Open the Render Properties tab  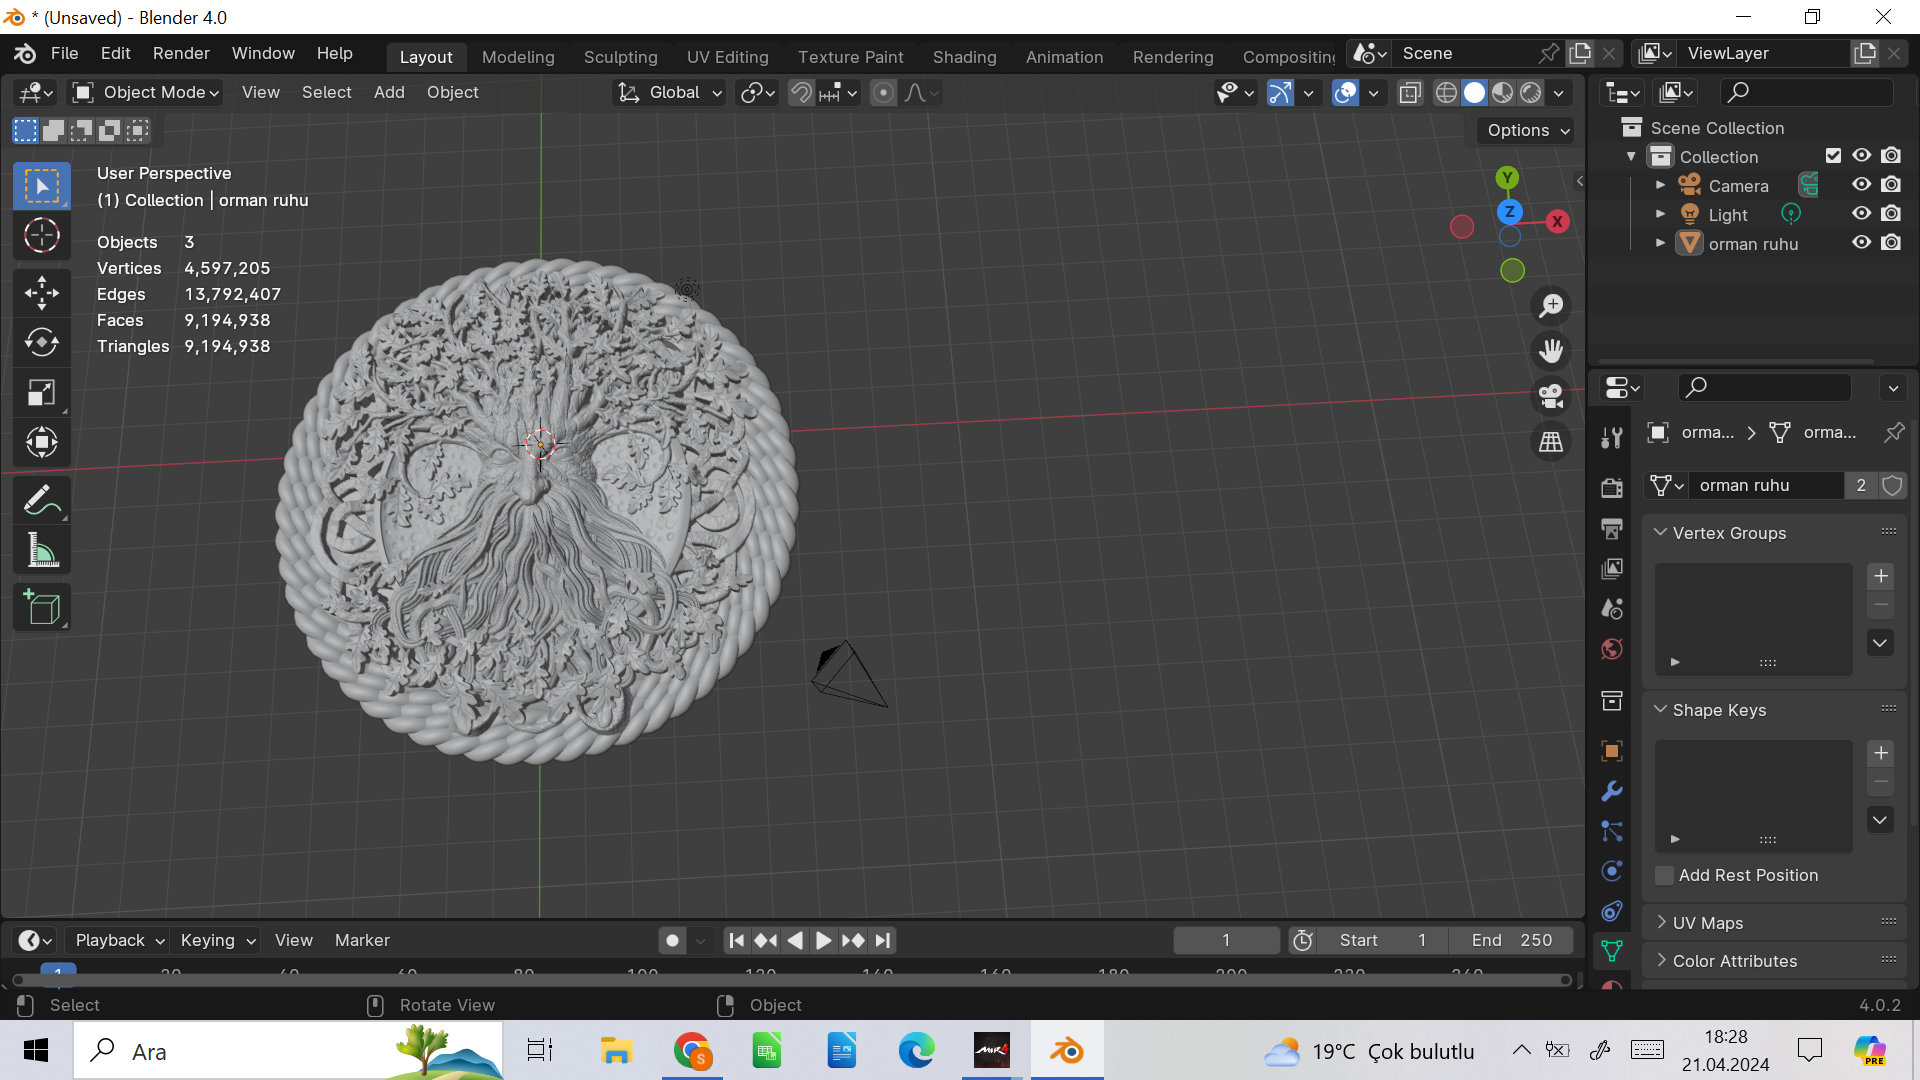pos(1611,487)
